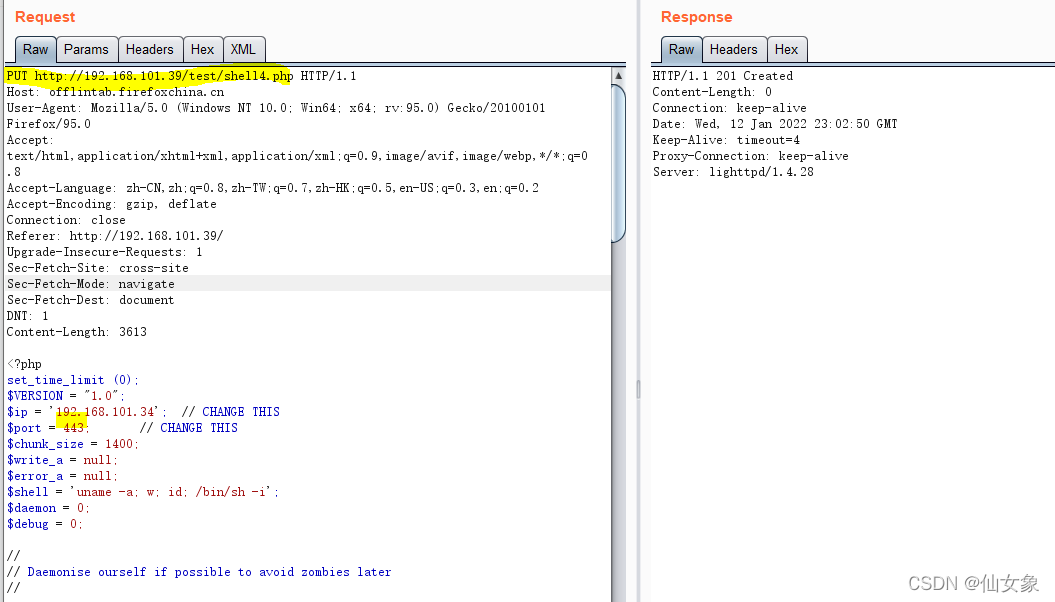Image resolution: width=1055 pixels, height=602 pixels.
Task: Click the Sec-Fetch-Mode: navigate line
Action: 91,284
